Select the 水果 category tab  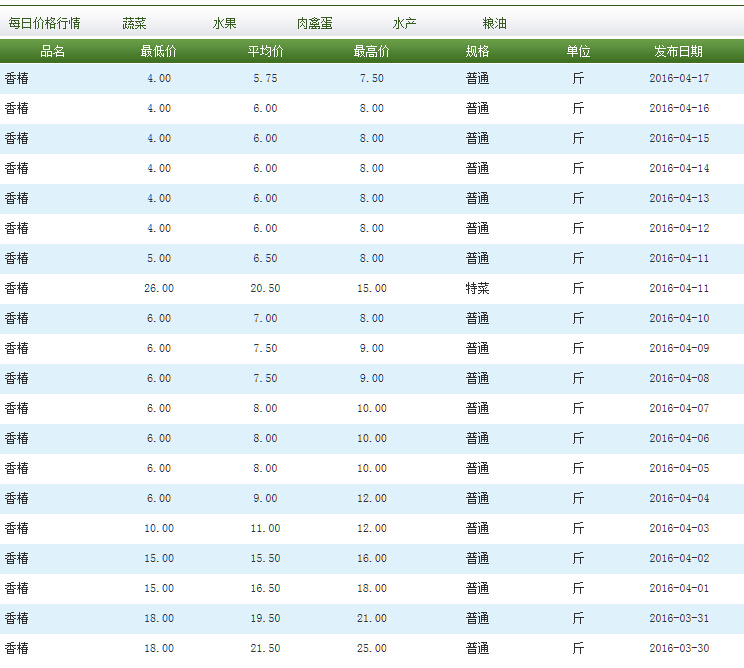[x=224, y=23]
